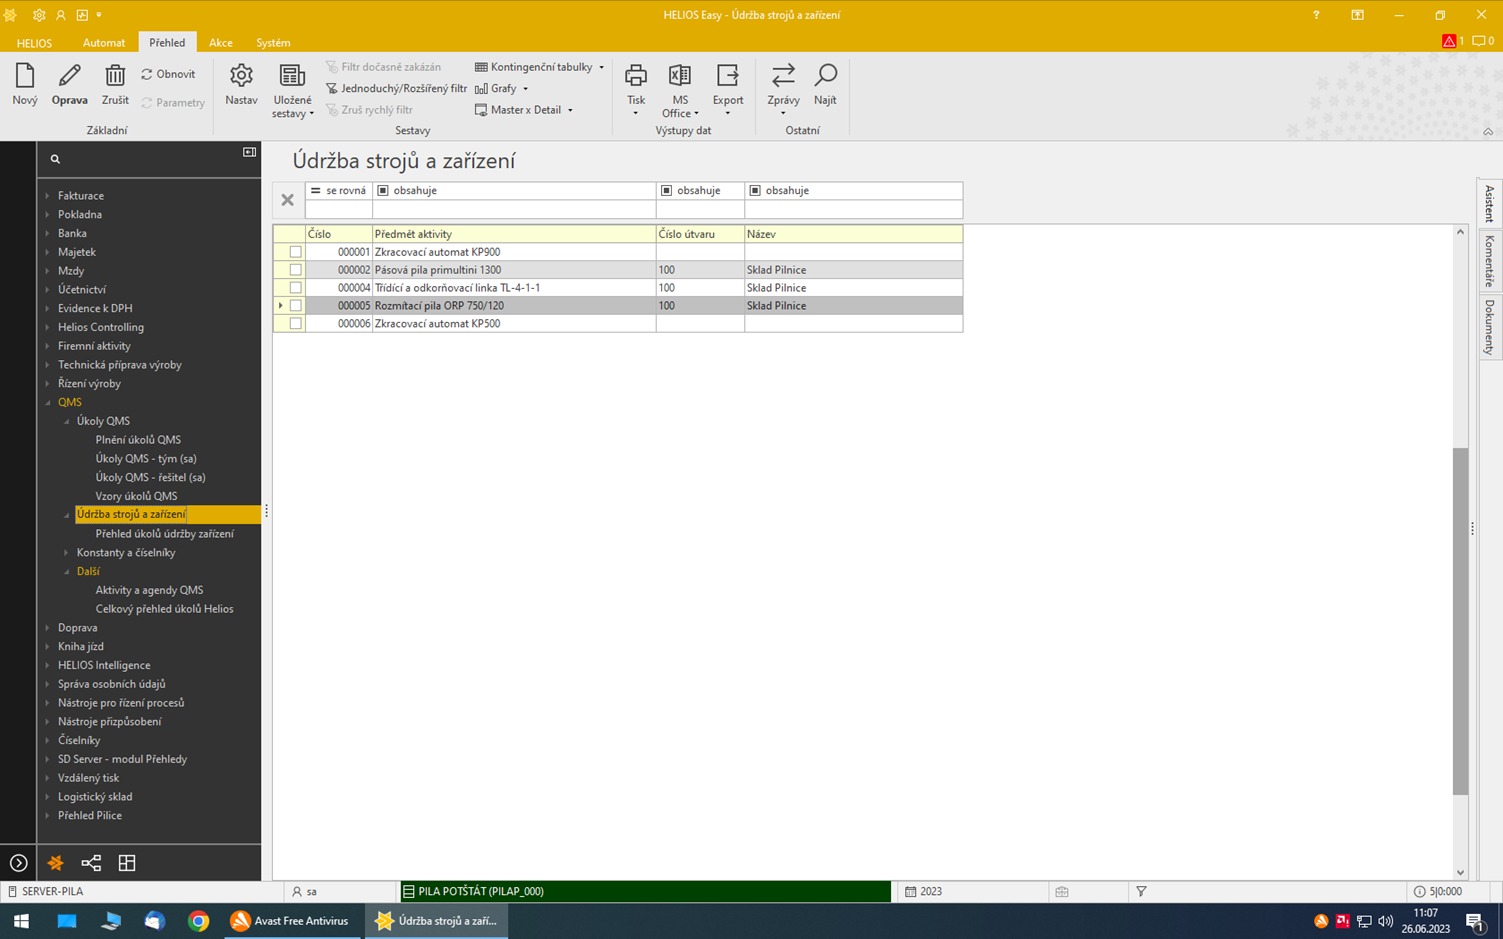Expand Konstanty a číselníky node
The height and width of the screenshot is (939, 1503).
(x=66, y=553)
